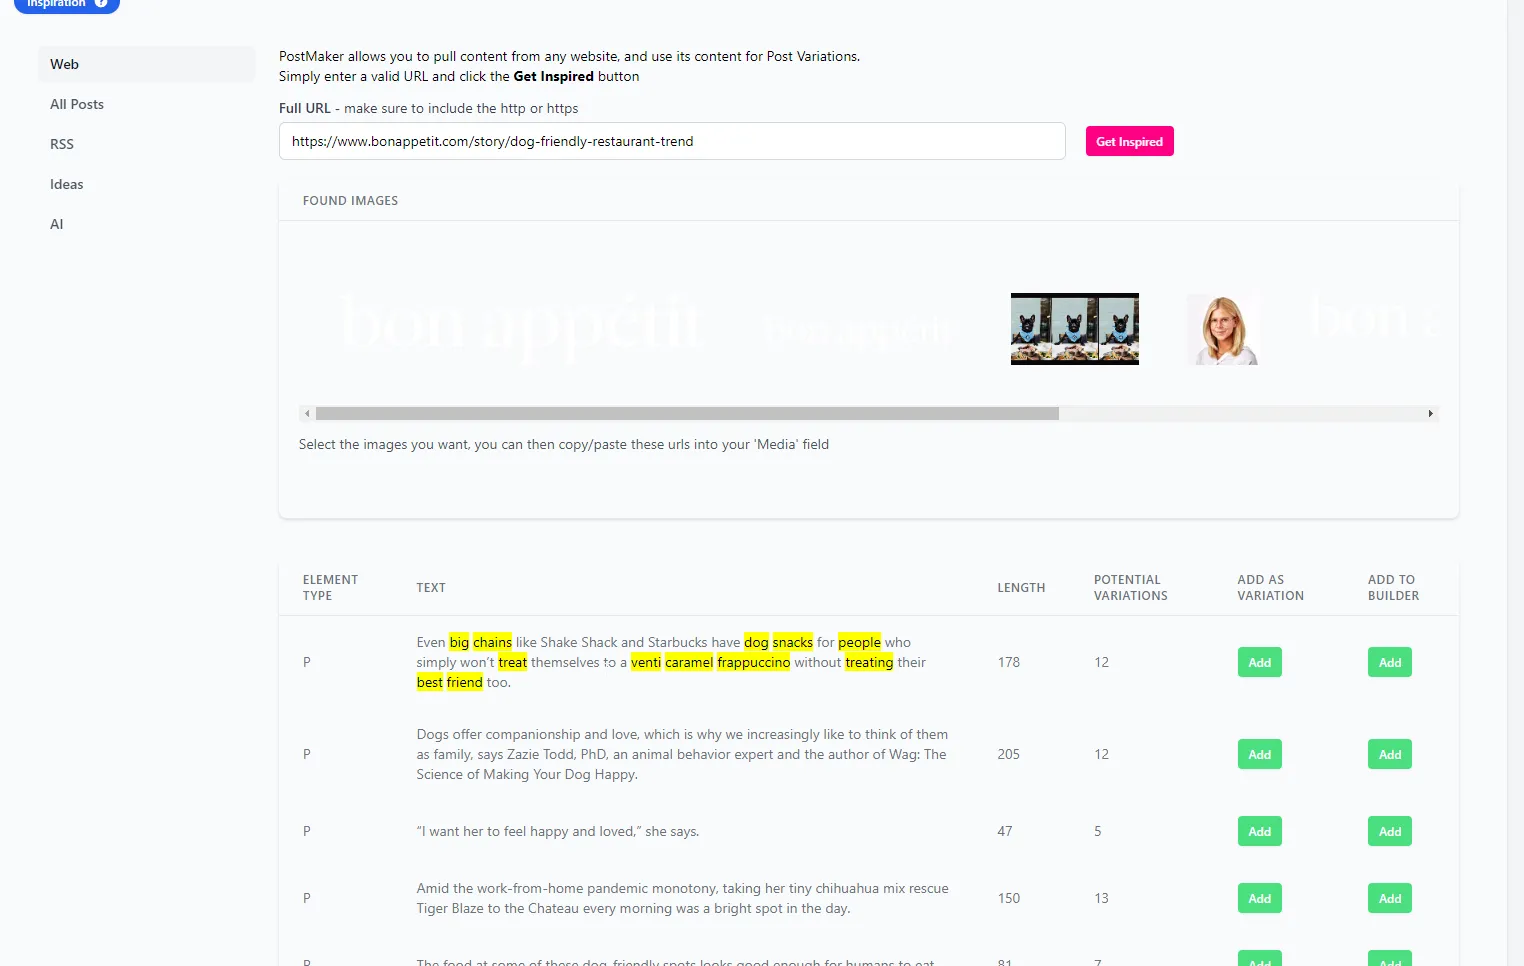Add 'Dogs offer companionship' text to builder
This screenshot has width=1524, height=966.
pos(1390,754)
